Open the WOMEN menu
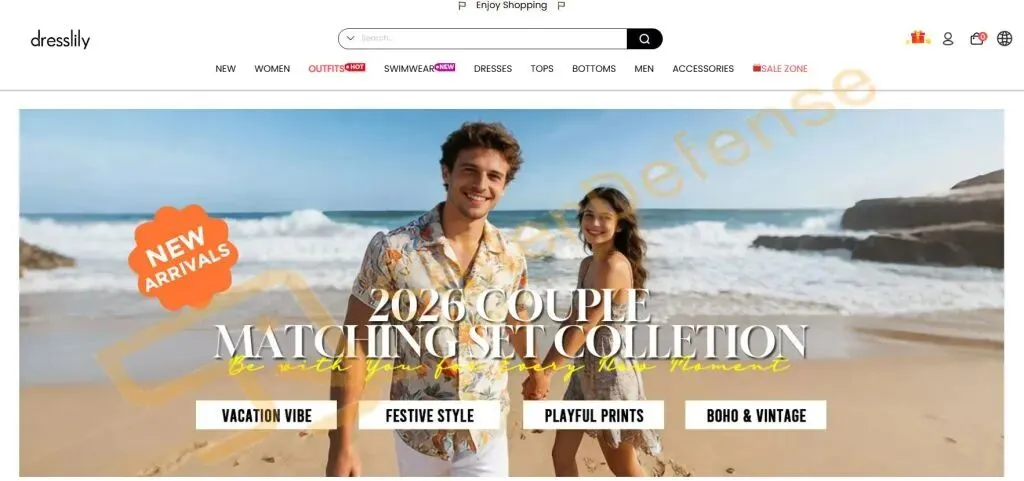This screenshot has width=1024, height=481. coord(272,69)
